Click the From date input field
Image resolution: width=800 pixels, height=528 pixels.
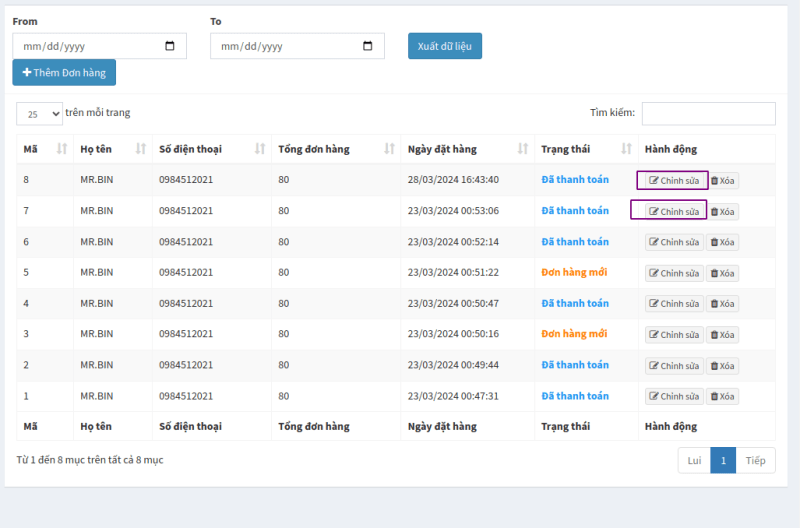(99, 46)
